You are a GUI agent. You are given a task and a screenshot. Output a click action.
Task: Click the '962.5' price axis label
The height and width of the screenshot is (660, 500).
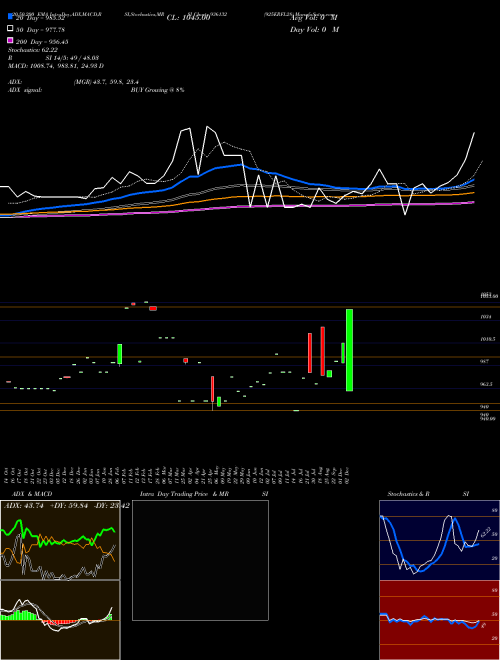[487, 384]
